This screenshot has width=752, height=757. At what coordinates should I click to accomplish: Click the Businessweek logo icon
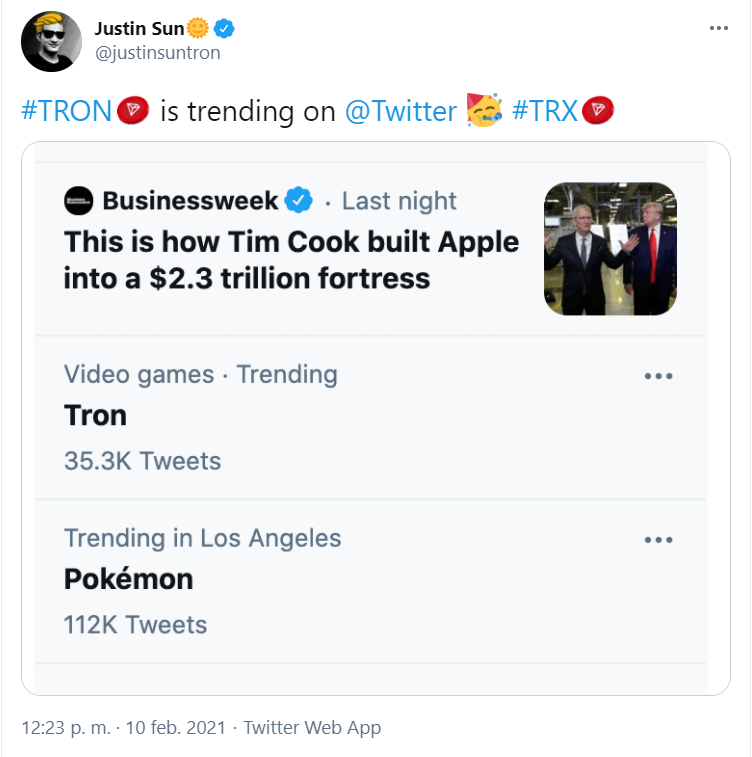click(79, 201)
